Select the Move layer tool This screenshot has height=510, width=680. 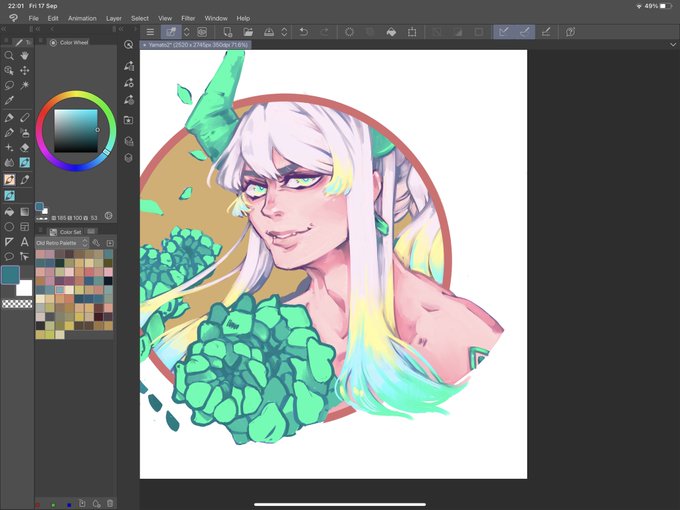point(25,70)
